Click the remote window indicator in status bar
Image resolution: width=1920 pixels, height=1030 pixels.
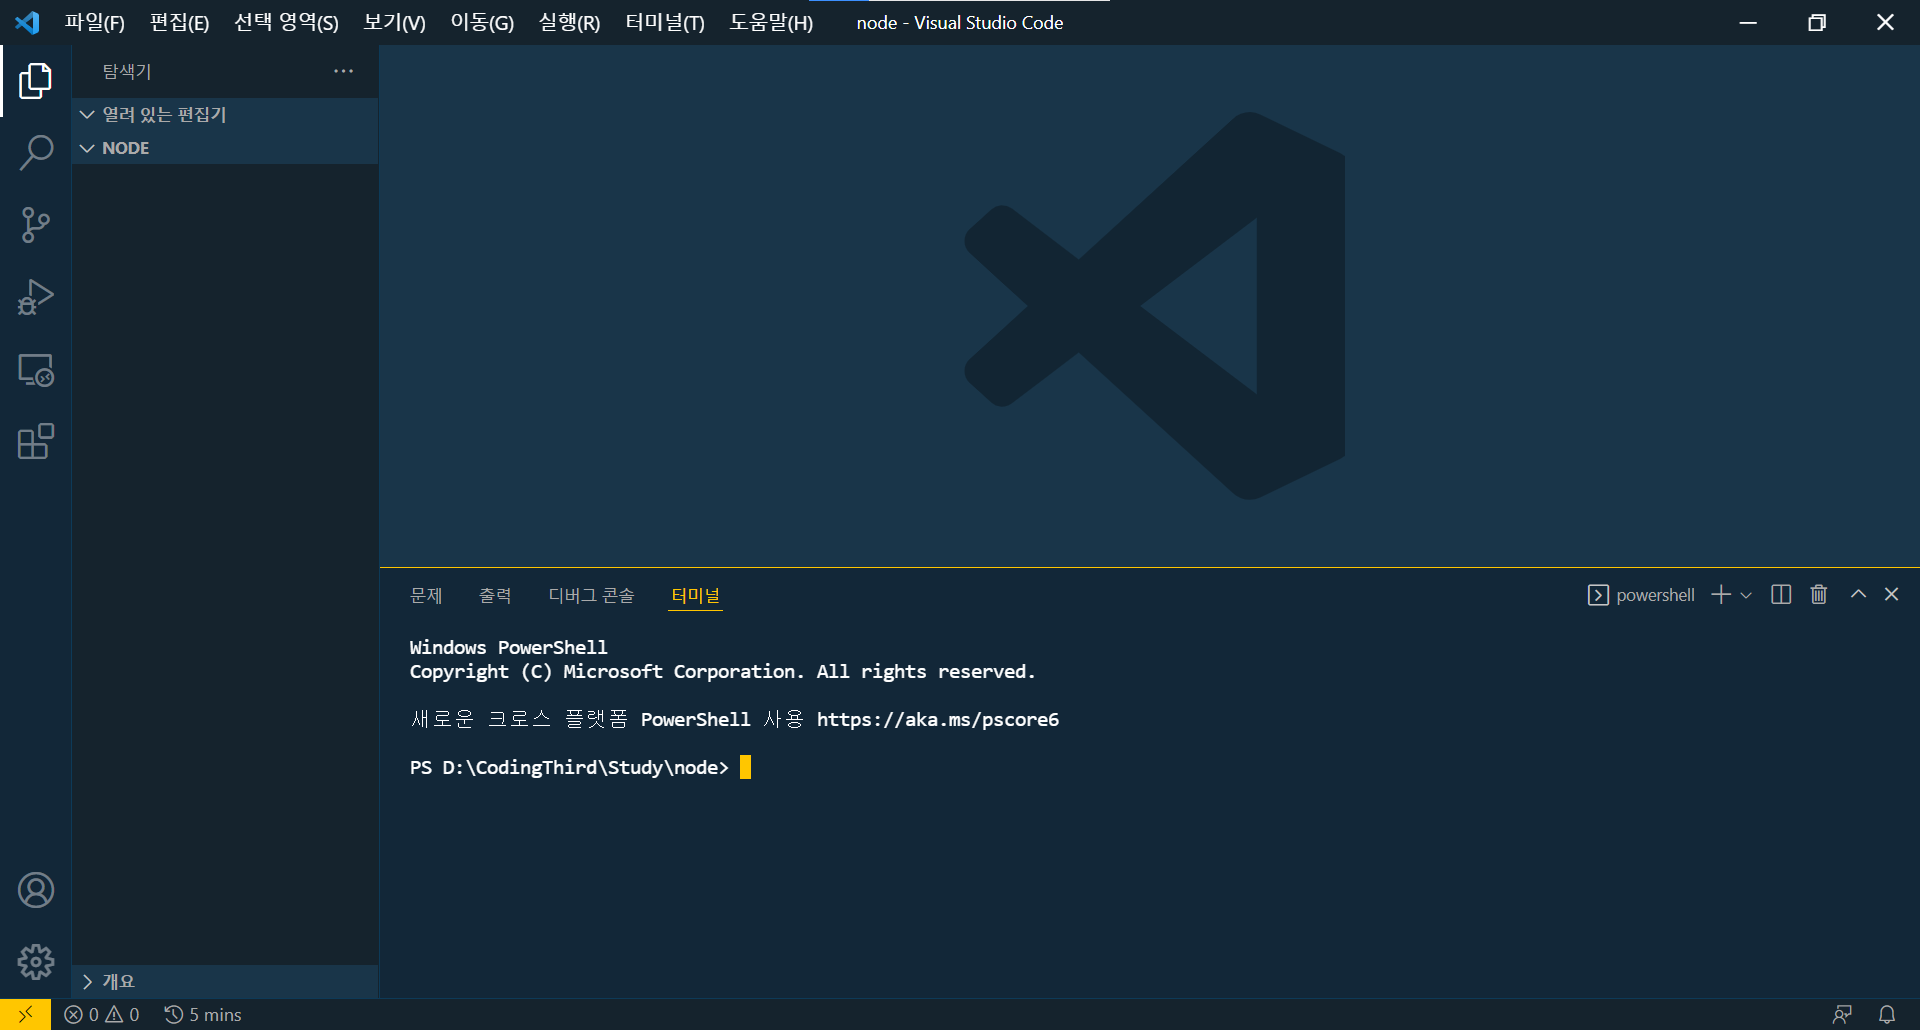tap(26, 1014)
